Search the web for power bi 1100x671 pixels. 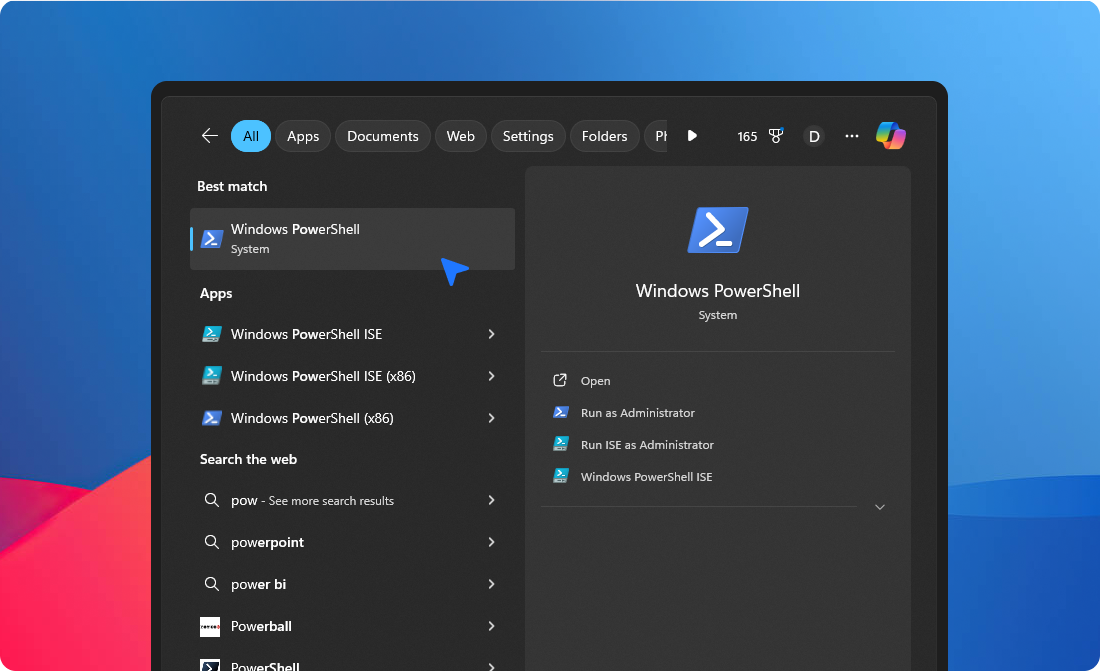pos(258,584)
